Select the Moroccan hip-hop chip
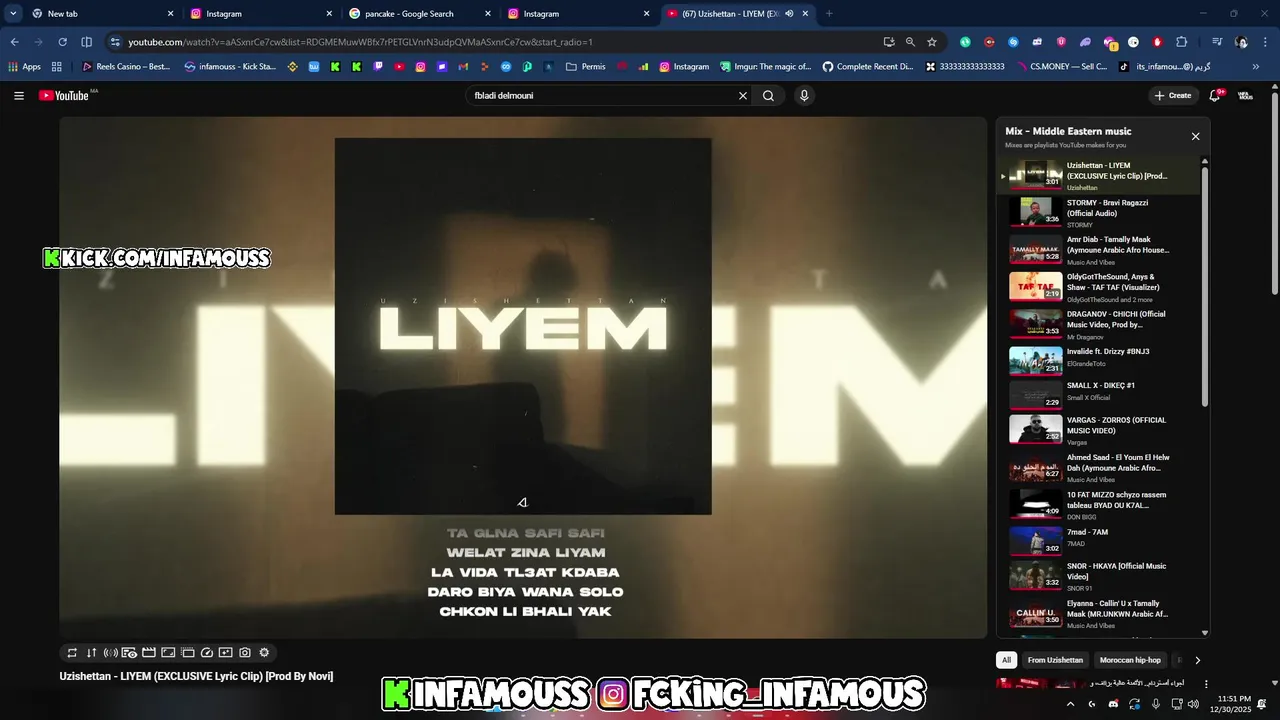The height and width of the screenshot is (720, 1280). 1130,660
